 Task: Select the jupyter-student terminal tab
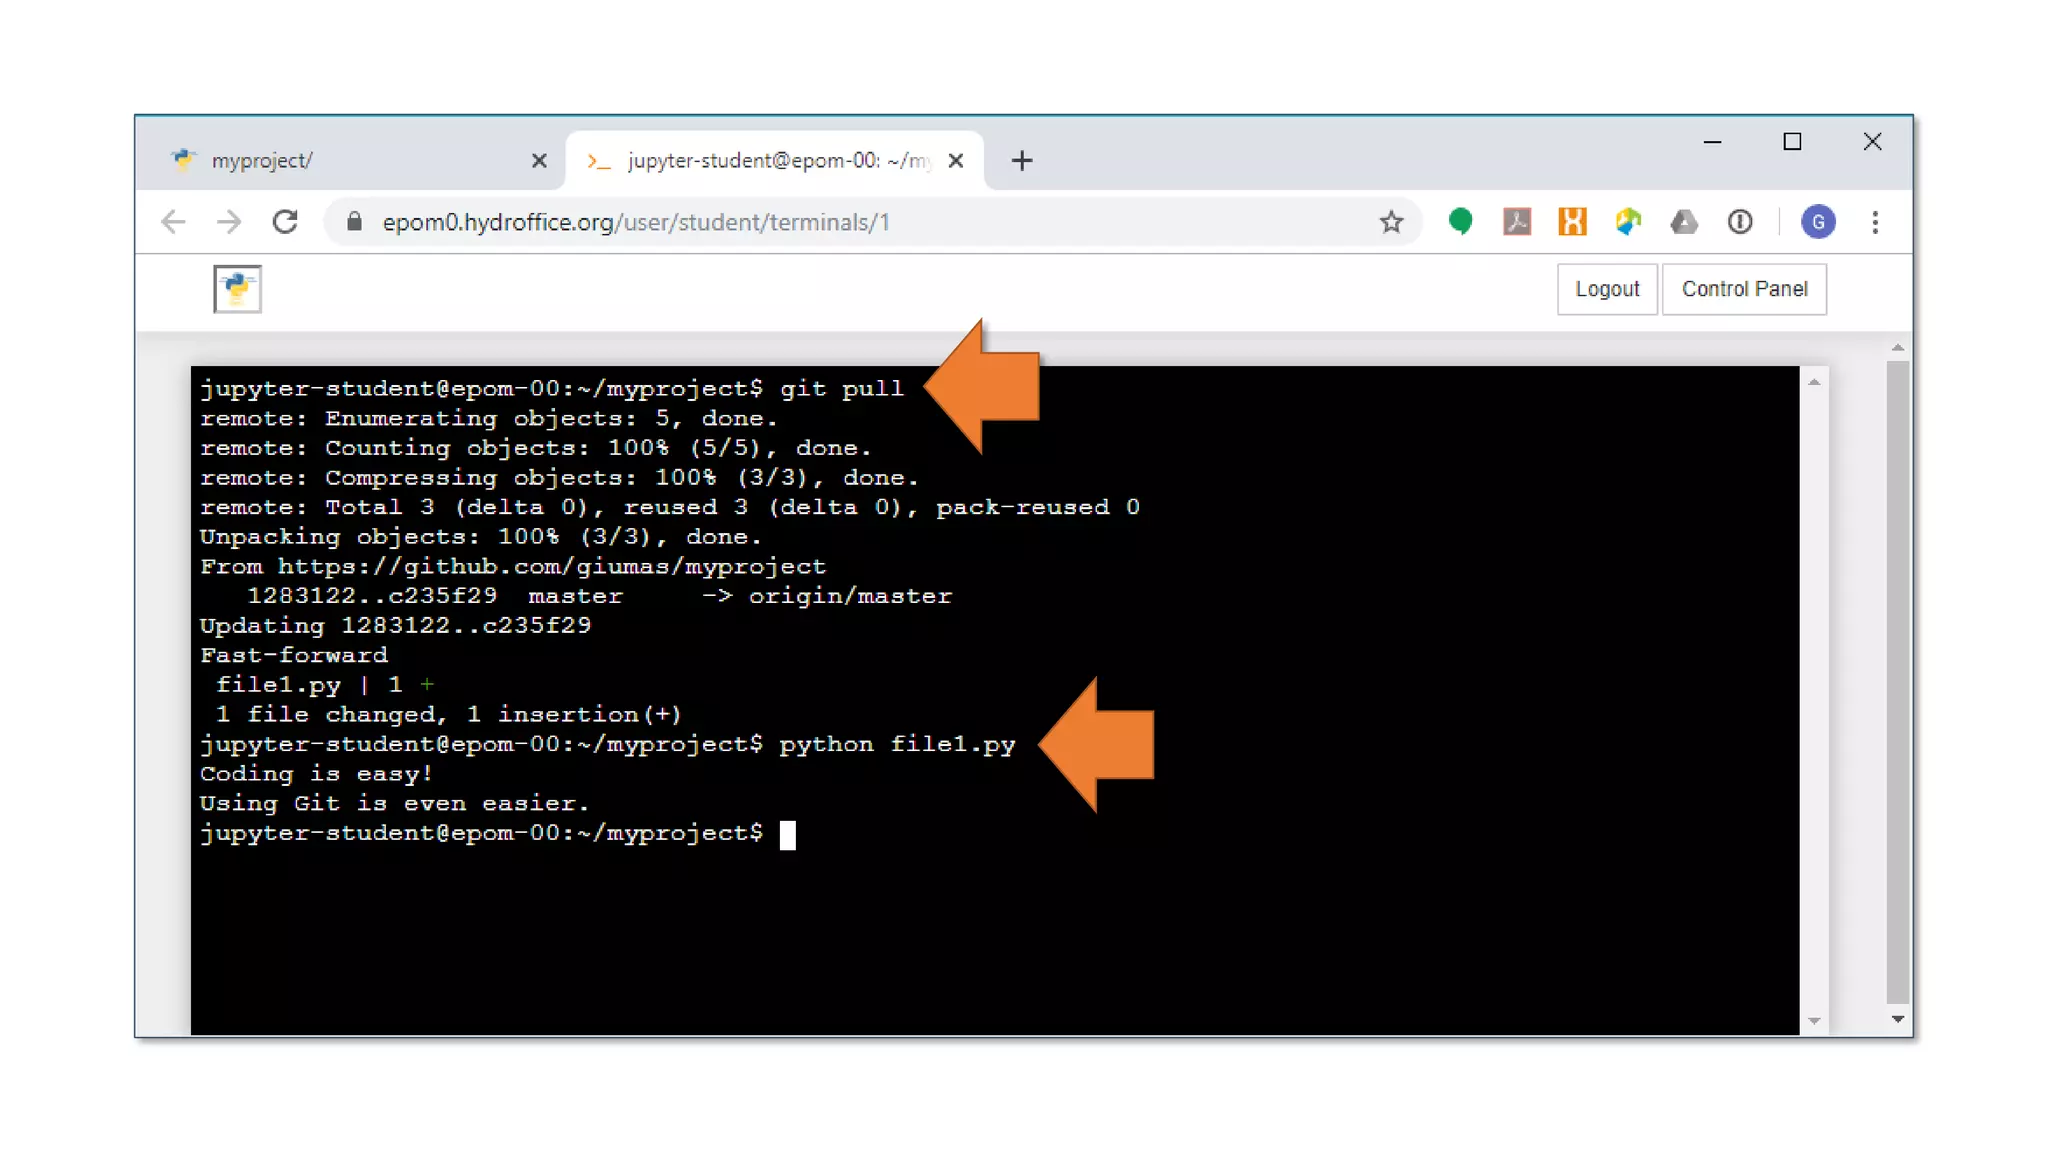click(760, 160)
